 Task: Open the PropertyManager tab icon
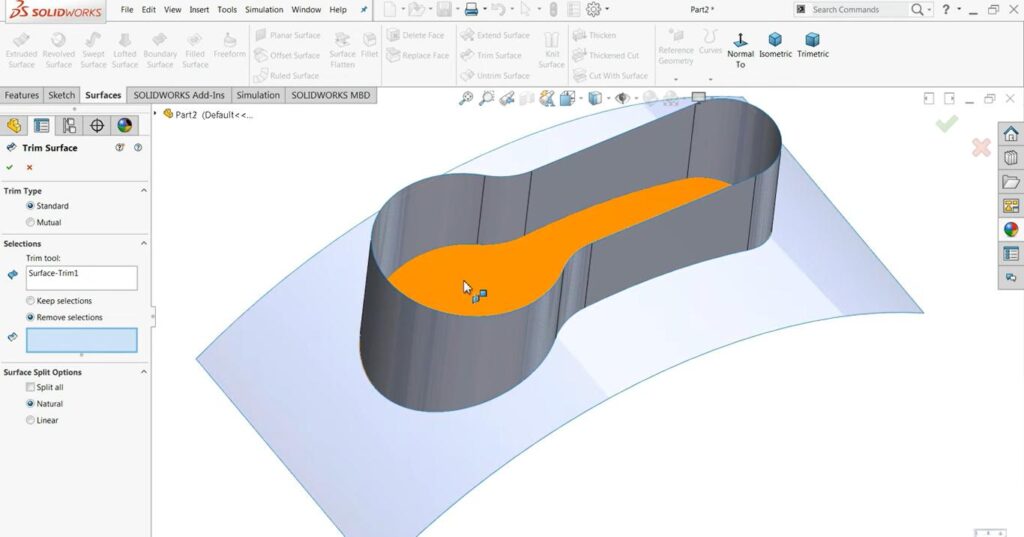click(x=41, y=125)
